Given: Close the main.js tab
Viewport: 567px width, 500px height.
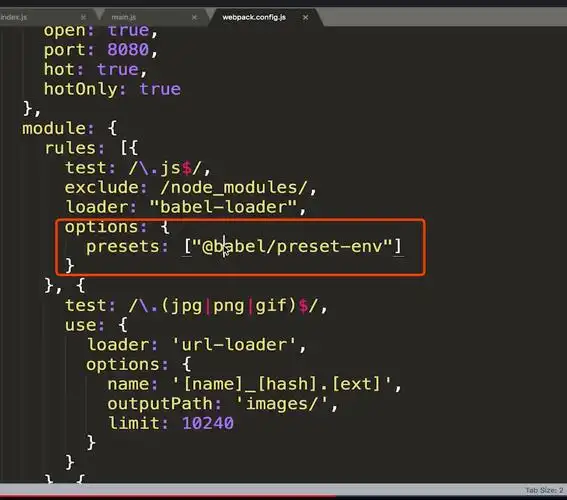Looking at the screenshot, I should (x=194, y=17).
